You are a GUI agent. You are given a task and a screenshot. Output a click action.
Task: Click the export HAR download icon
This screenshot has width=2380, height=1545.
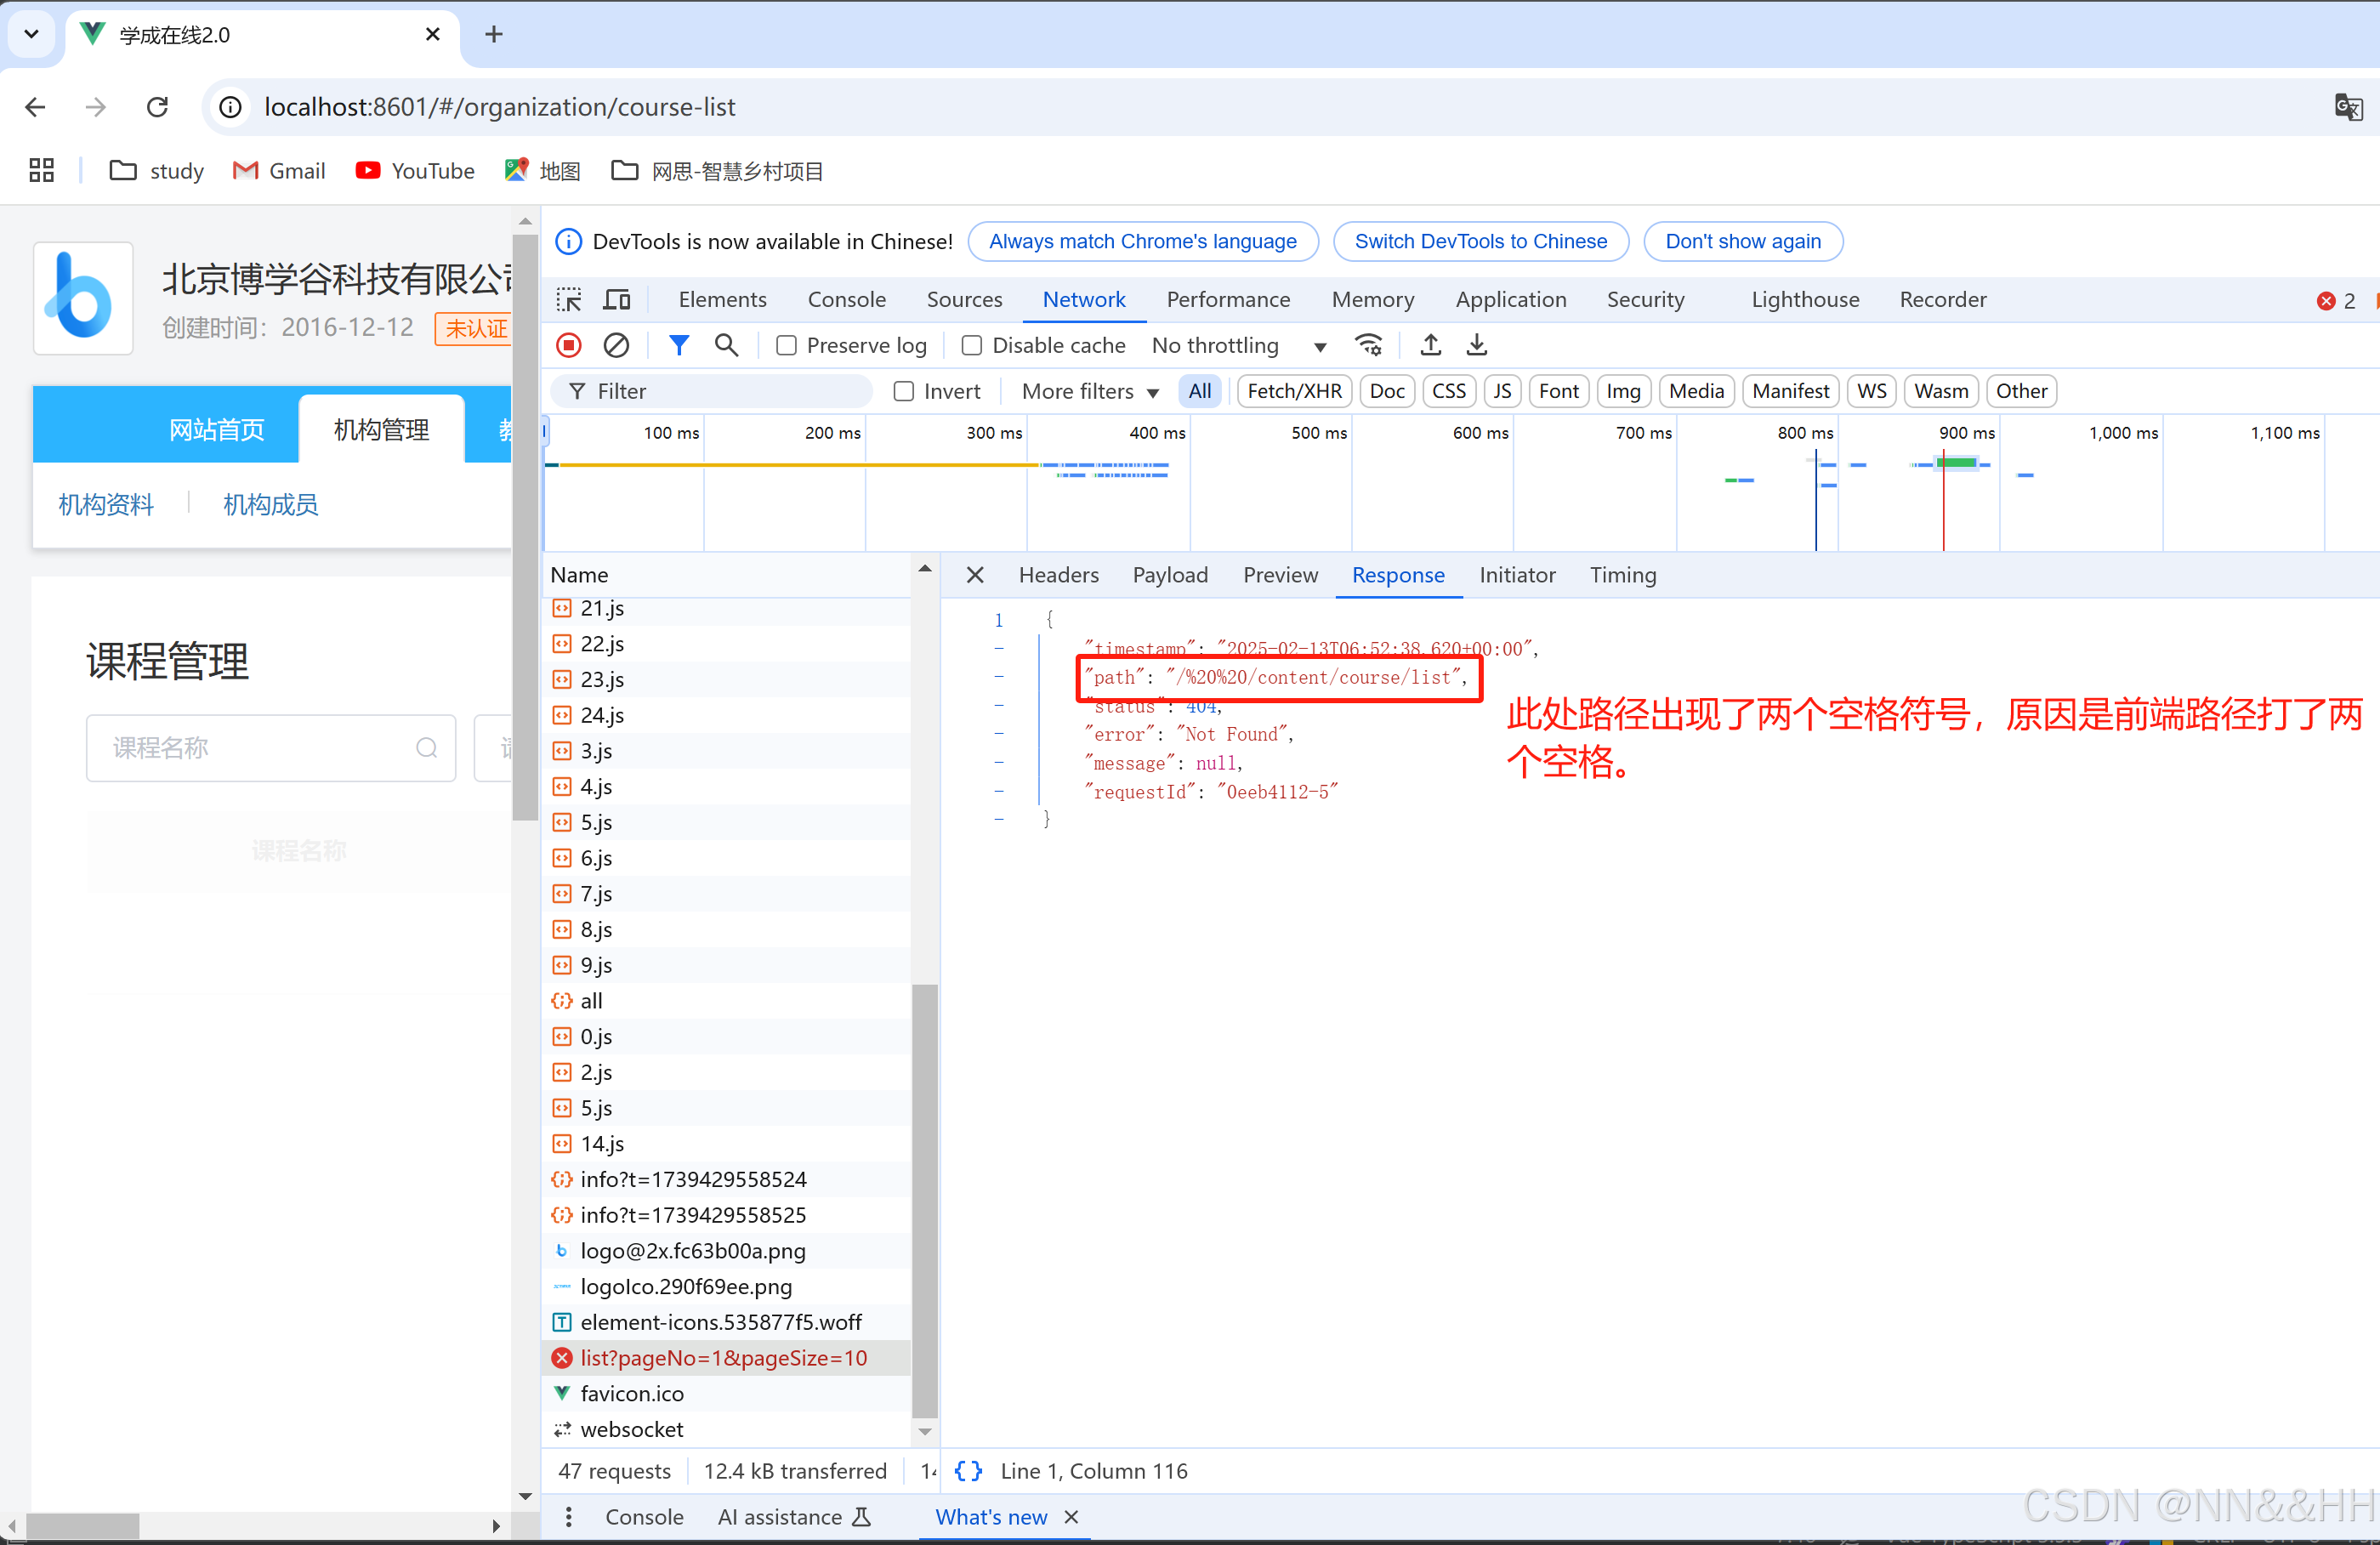[x=1477, y=345]
